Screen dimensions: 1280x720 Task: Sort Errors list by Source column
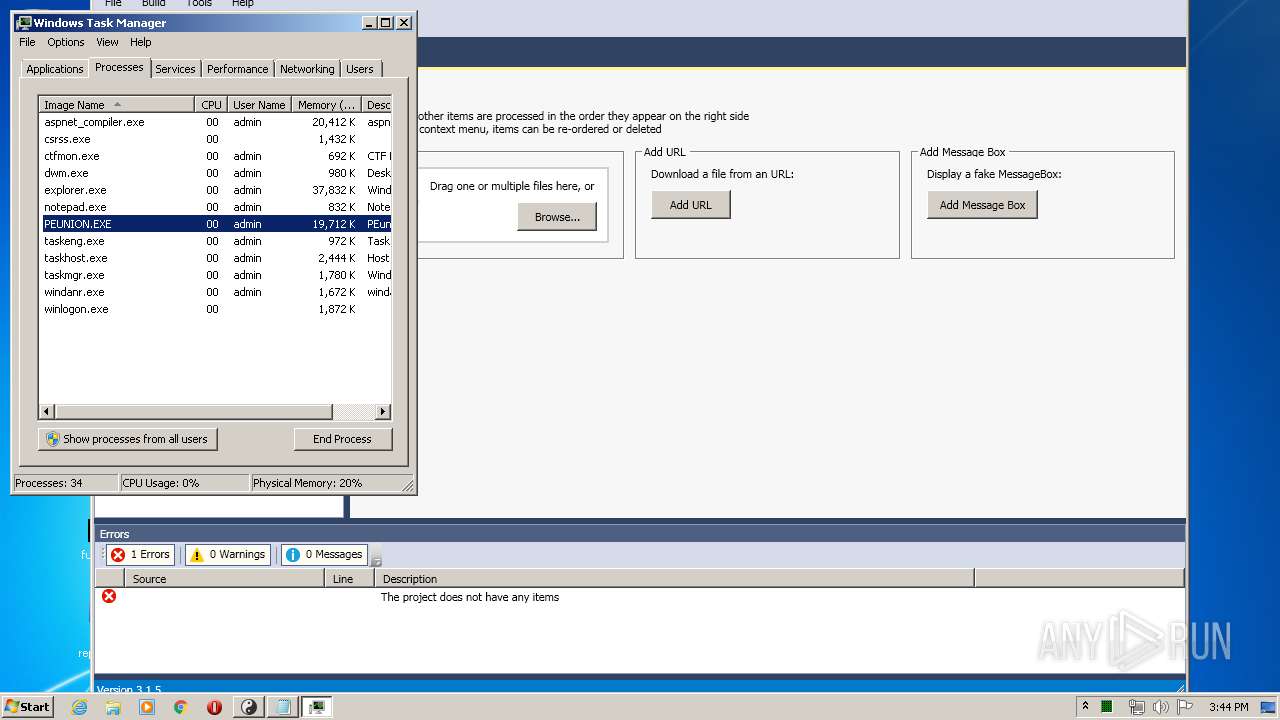224,579
